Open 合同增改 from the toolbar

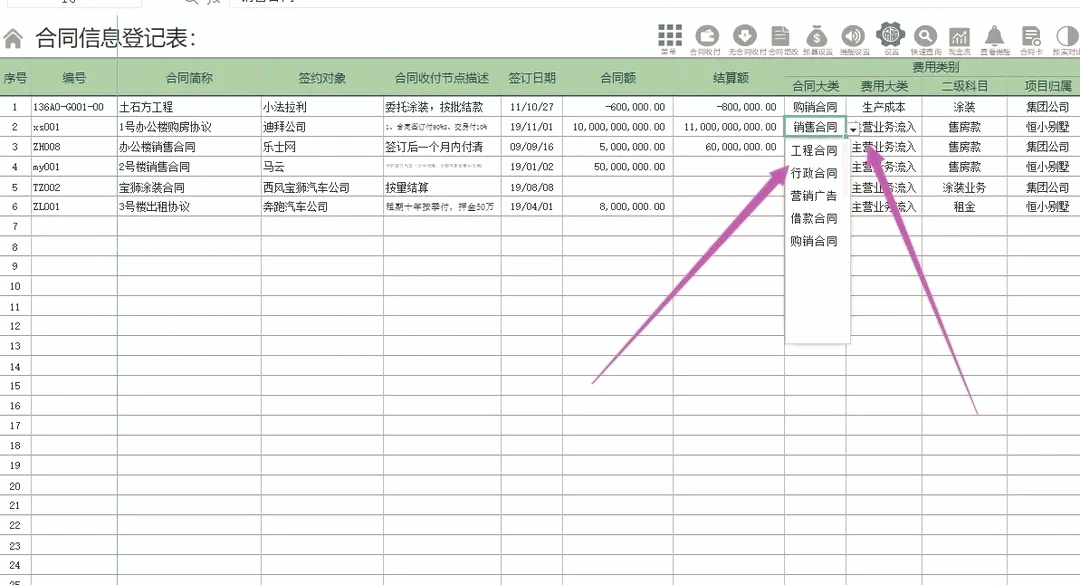tap(779, 37)
